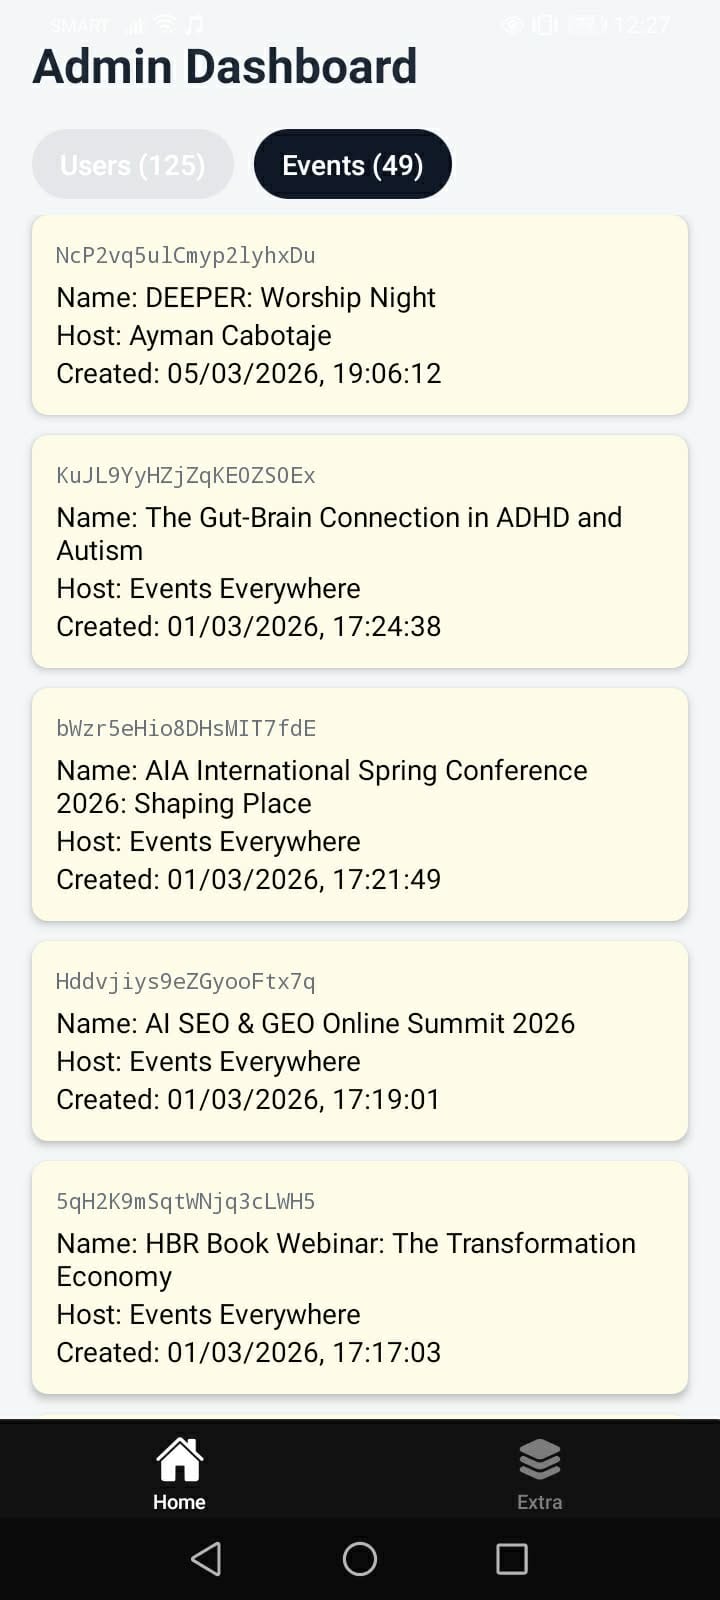This screenshot has height=1600, width=720.
Task: Click event ID 5qH2K9mSqtWNjq3cLWH5
Action: (x=186, y=1202)
